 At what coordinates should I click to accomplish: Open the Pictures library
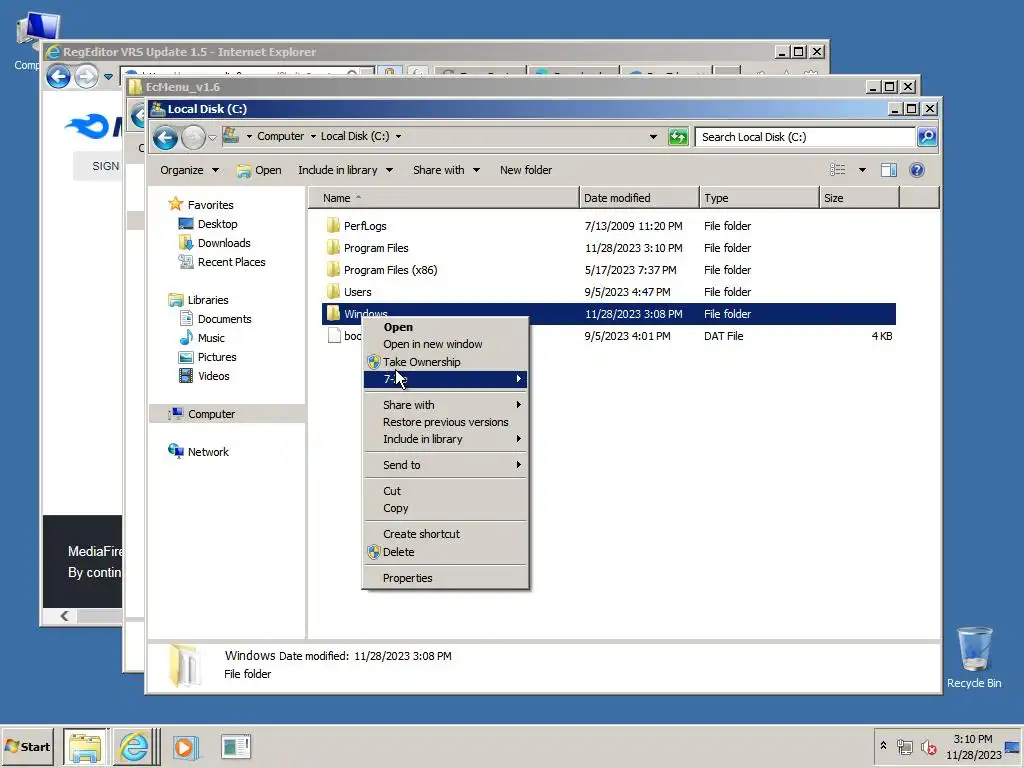(217, 357)
